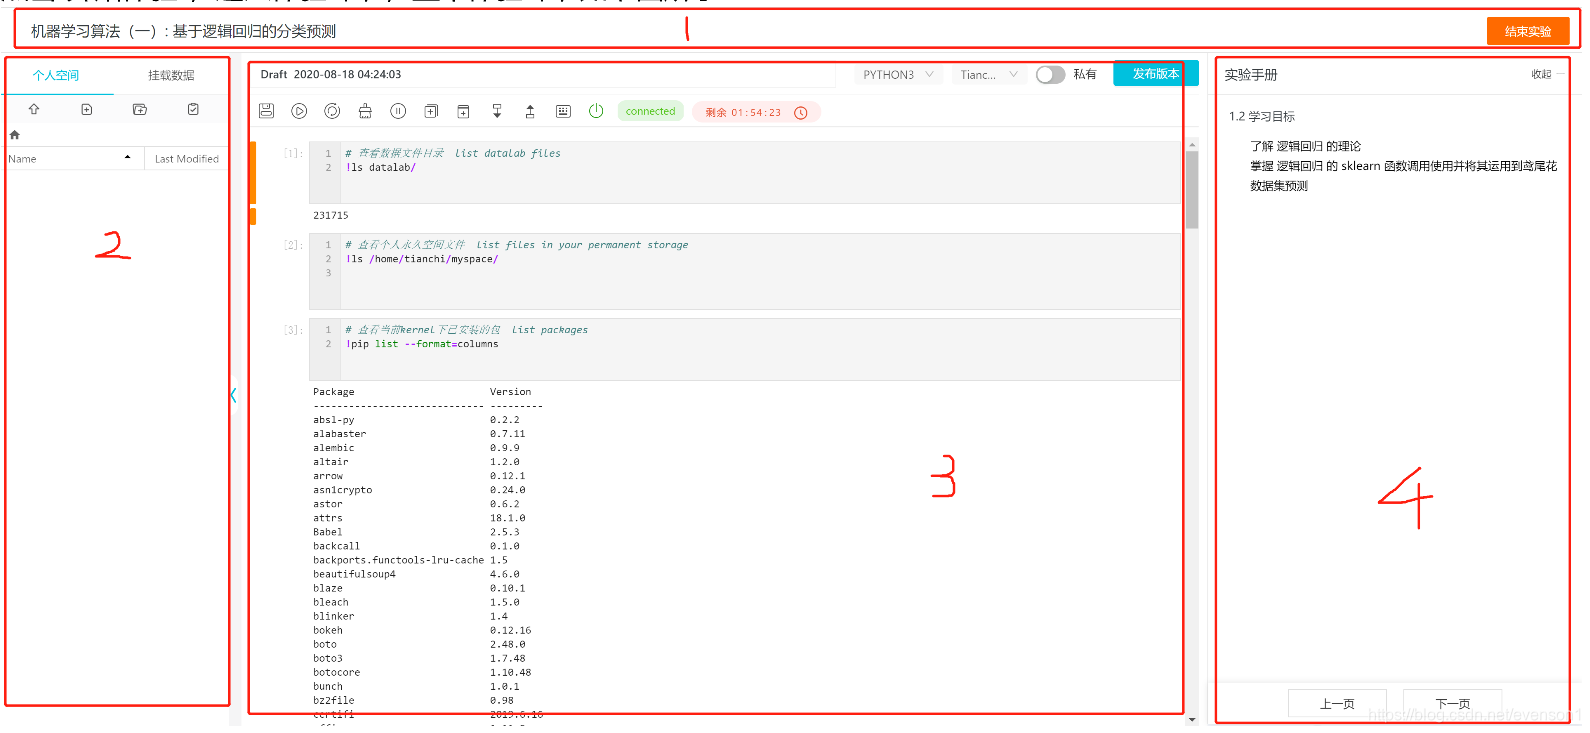Click text 了解 逻辑回归 的理论
1590x733 pixels.
coord(1305,146)
